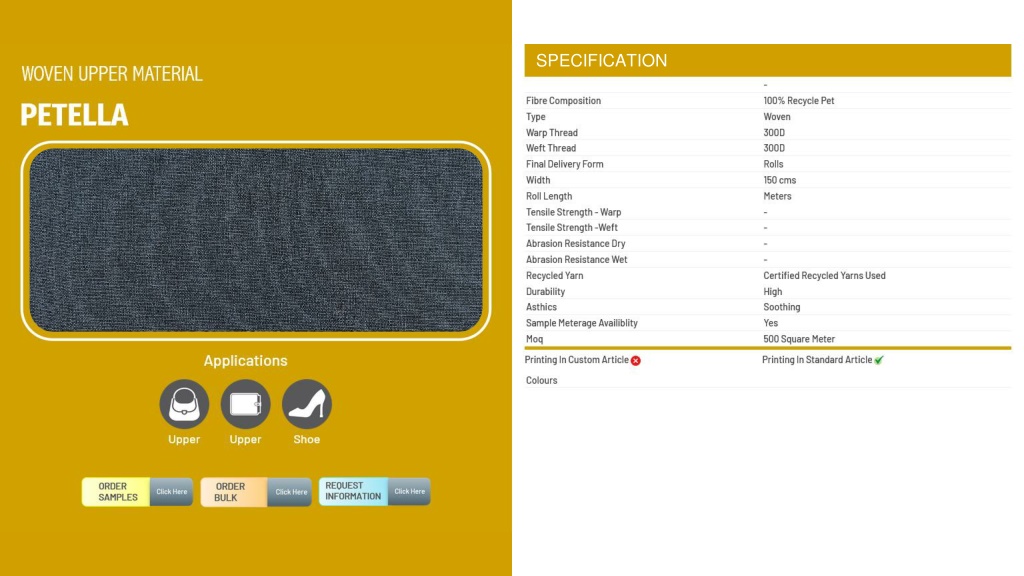Select the Fibre Composition row label

[563, 101]
